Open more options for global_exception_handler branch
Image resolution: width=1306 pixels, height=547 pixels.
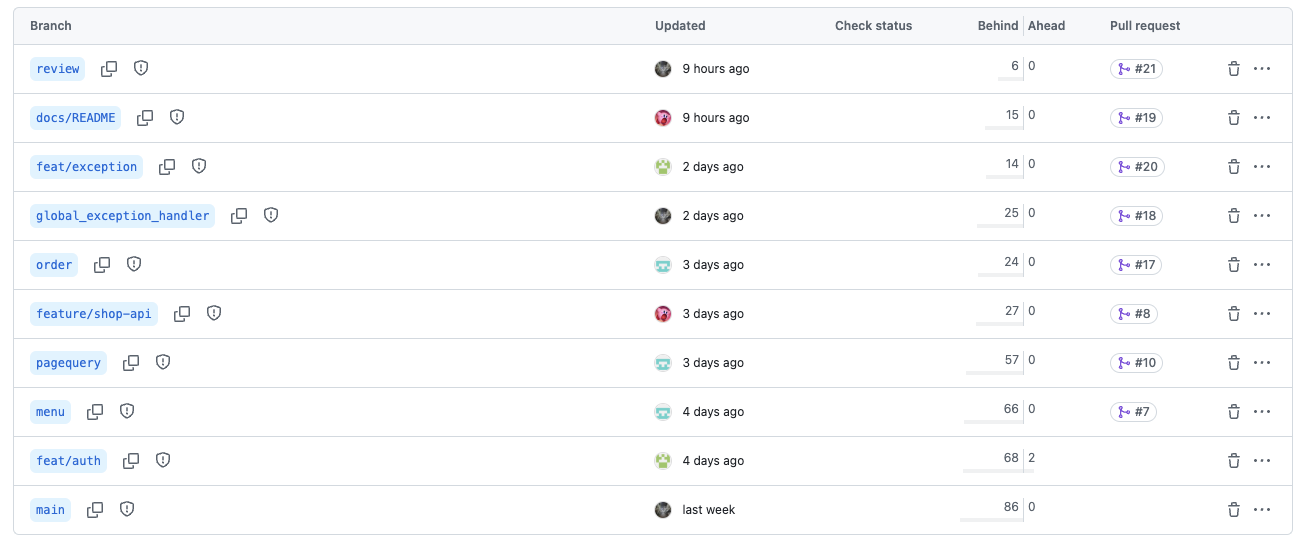(1262, 216)
